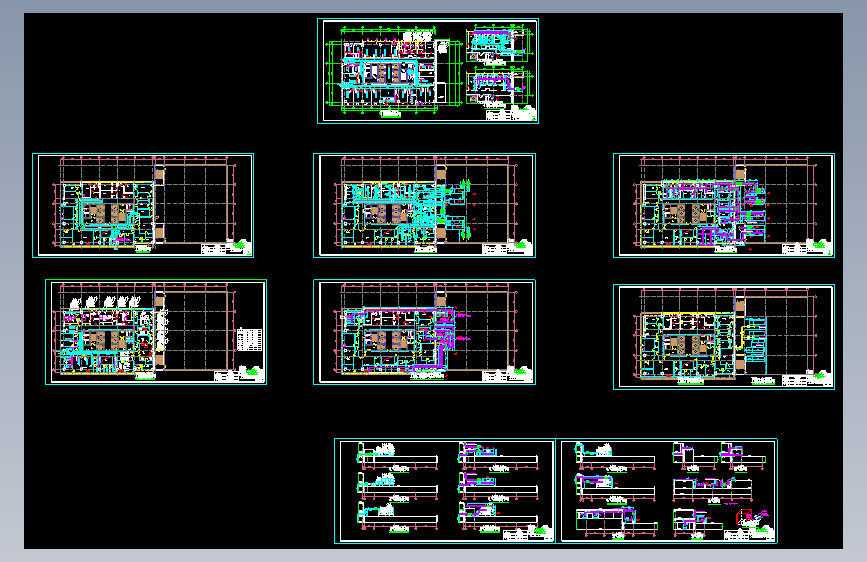Select the bottom-left sheet with six section views

pyautogui.click(x=445, y=491)
